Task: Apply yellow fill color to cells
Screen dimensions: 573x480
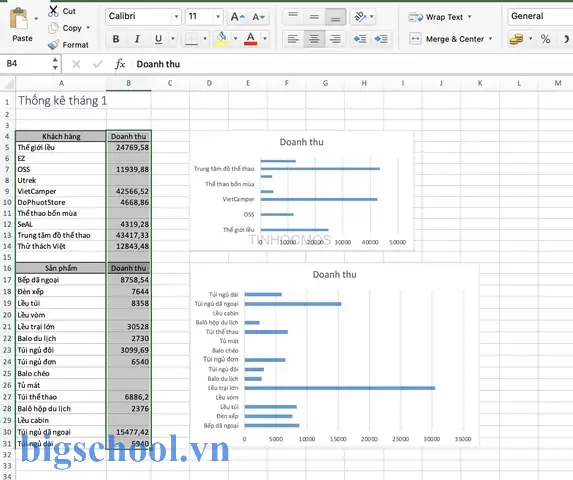Action: coord(221,39)
